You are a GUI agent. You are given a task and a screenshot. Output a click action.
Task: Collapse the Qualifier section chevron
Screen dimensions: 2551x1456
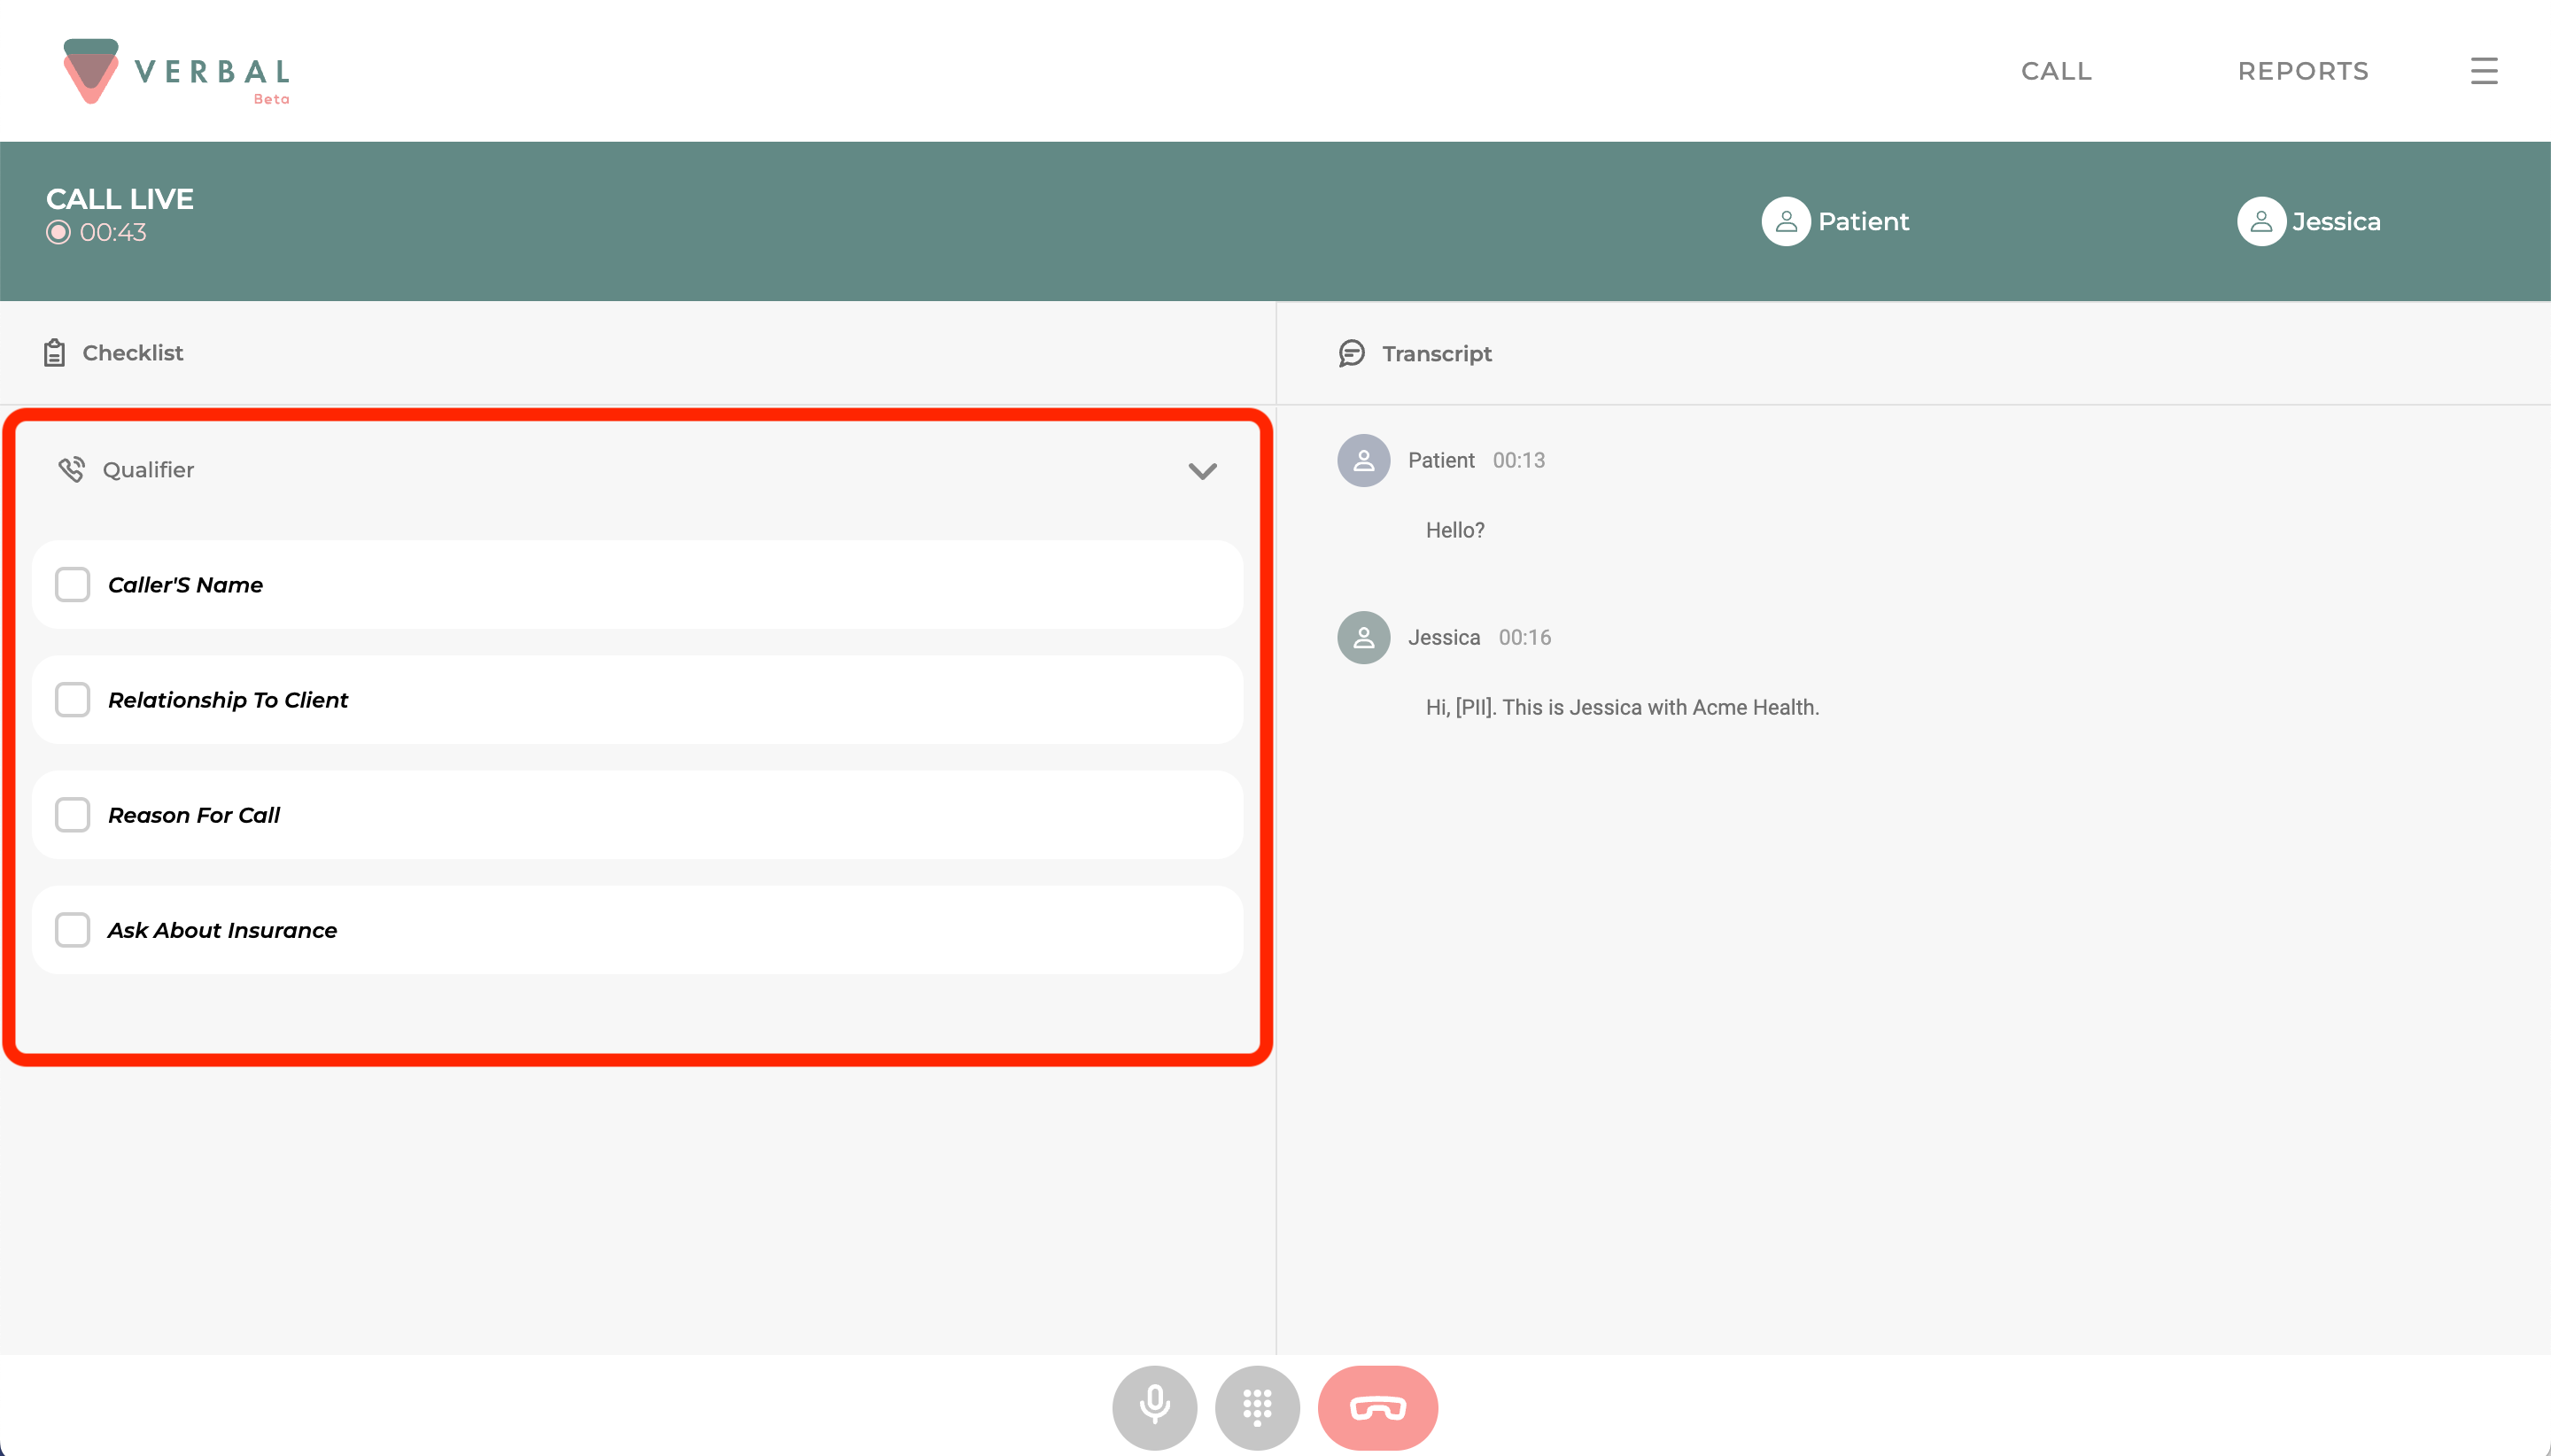pyautogui.click(x=1202, y=471)
